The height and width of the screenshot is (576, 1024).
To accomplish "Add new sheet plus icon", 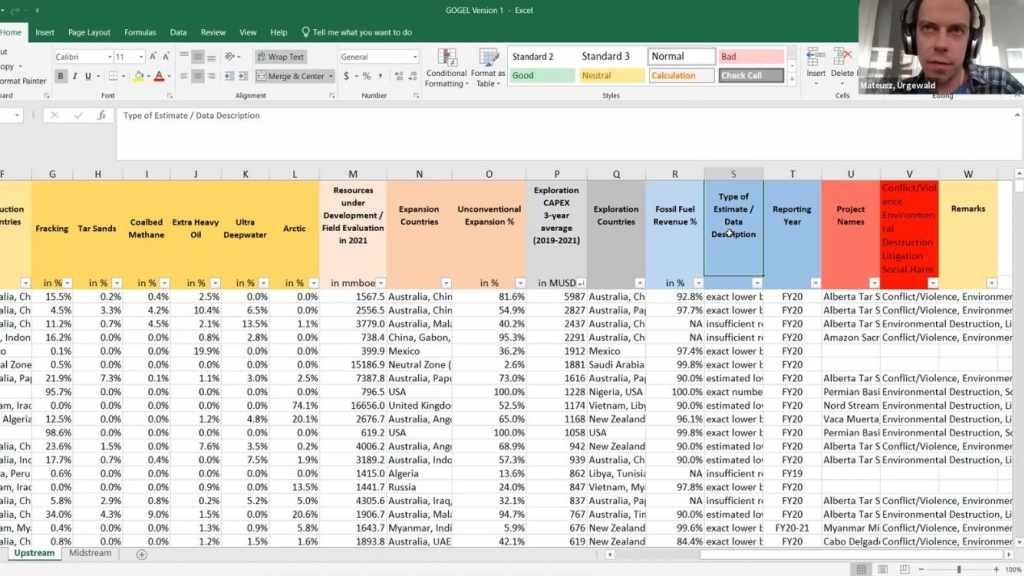I will (141, 554).
